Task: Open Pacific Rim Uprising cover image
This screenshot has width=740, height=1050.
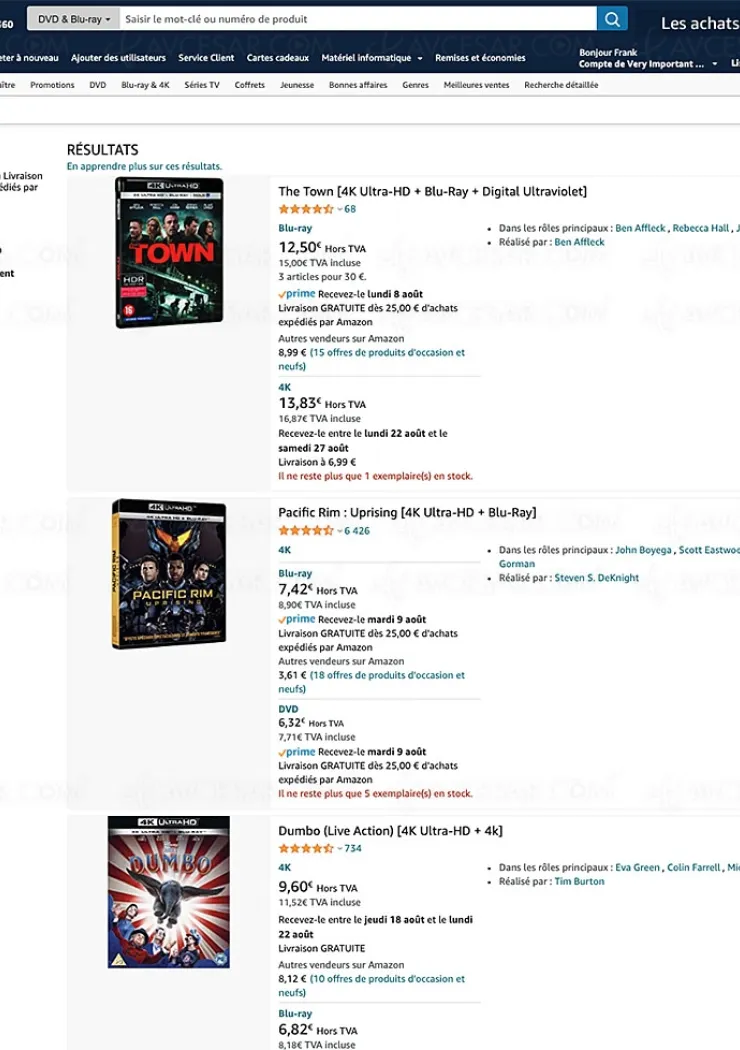Action: point(169,574)
